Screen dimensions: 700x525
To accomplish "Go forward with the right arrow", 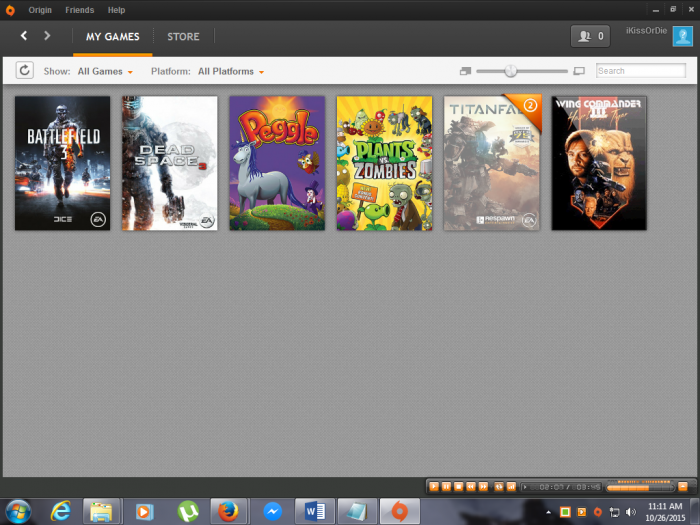I will [47, 36].
